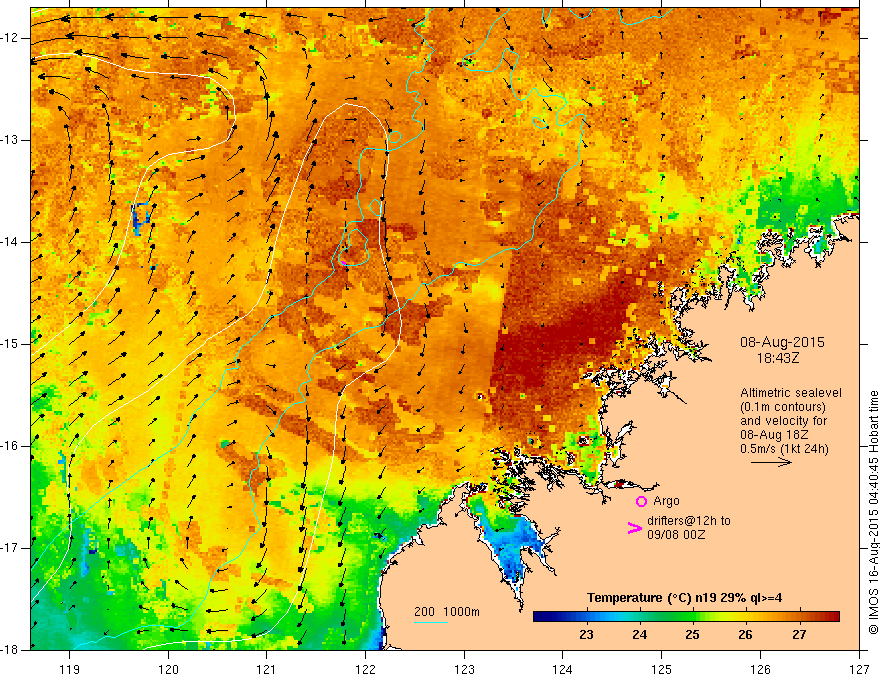Viewport: 880px width, 680px height.
Task: Click longitude axis label 125
Action: click(662, 669)
